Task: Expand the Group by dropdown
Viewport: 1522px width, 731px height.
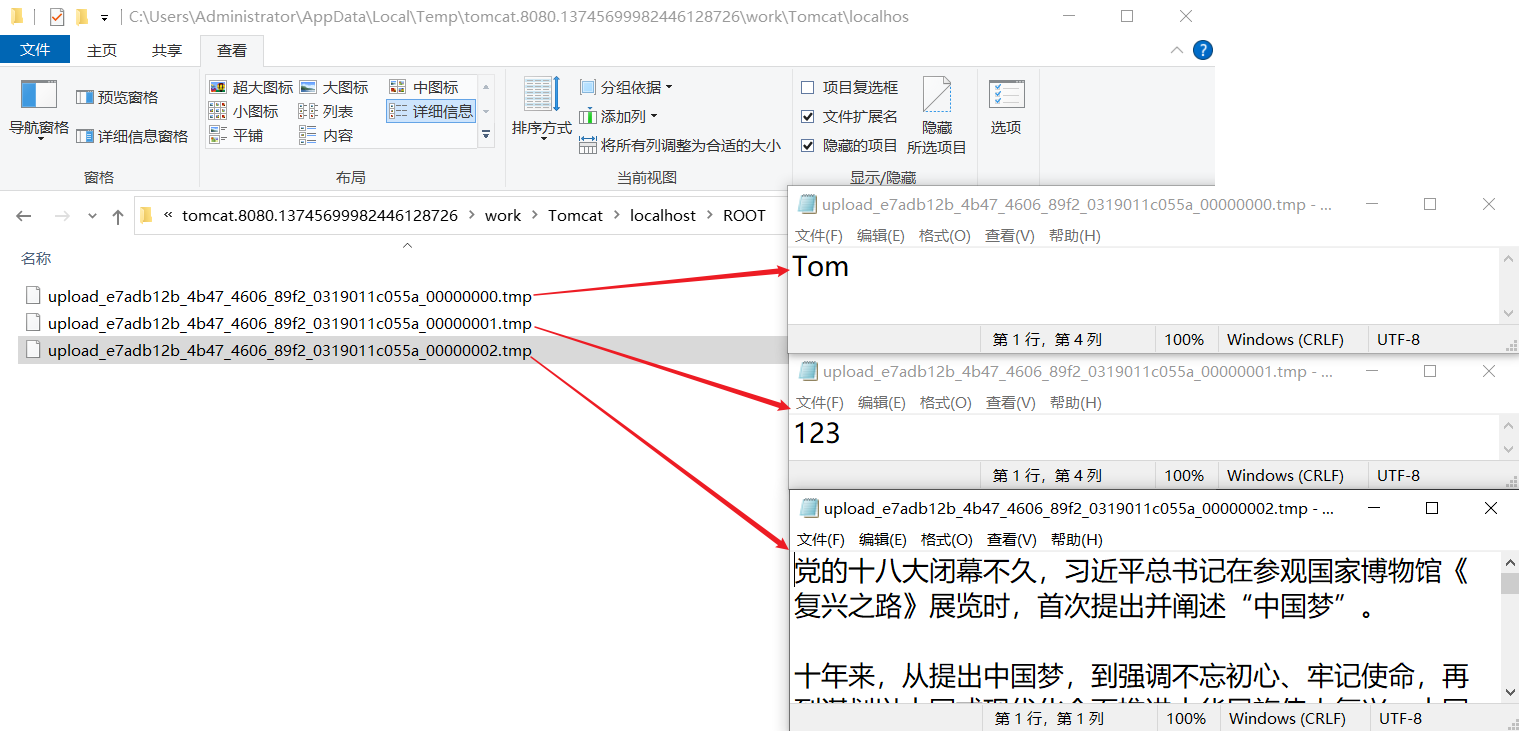Action: point(626,87)
